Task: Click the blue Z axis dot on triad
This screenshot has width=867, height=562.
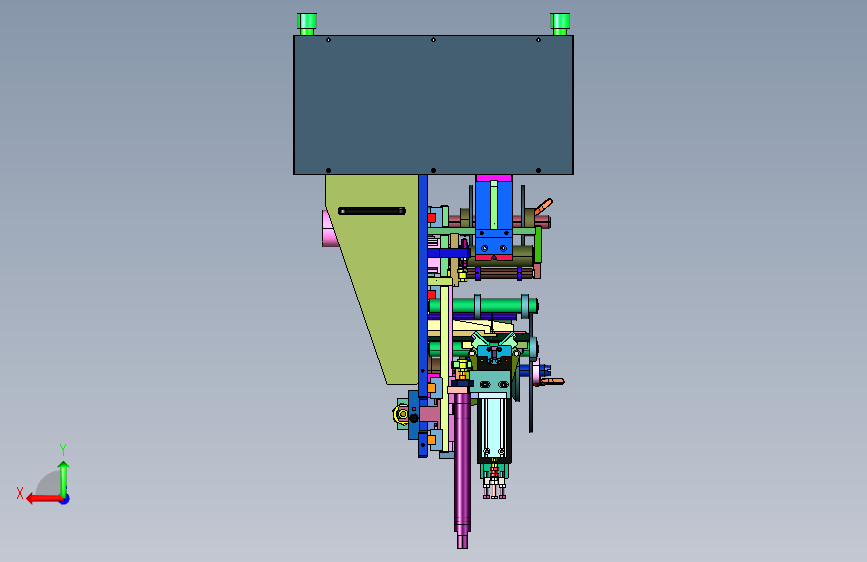Action: [65, 499]
